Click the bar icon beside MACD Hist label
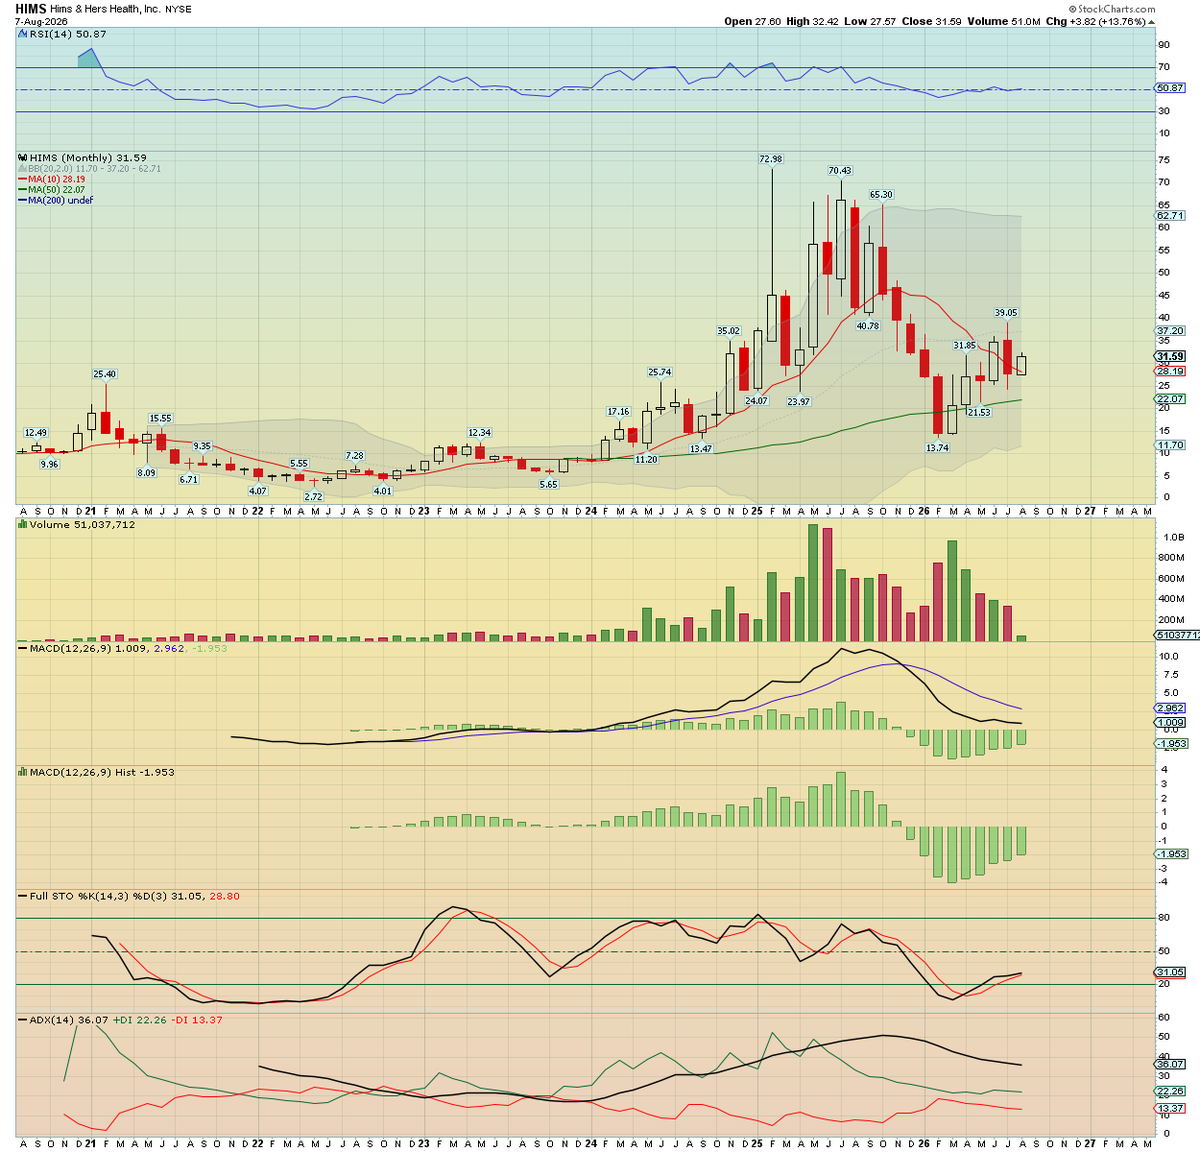1200x1152 pixels. (x=22, y=772)
